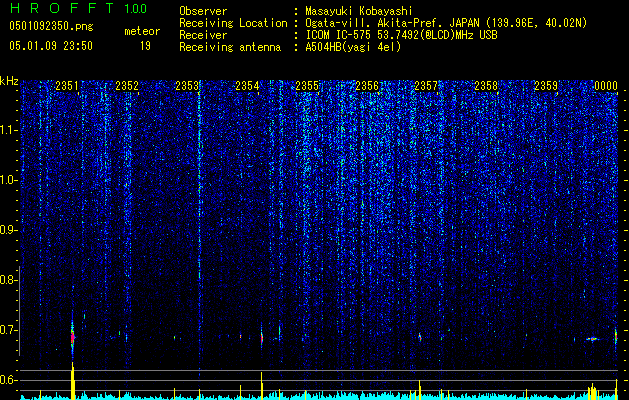Click the kHz axis unit label

9,81
